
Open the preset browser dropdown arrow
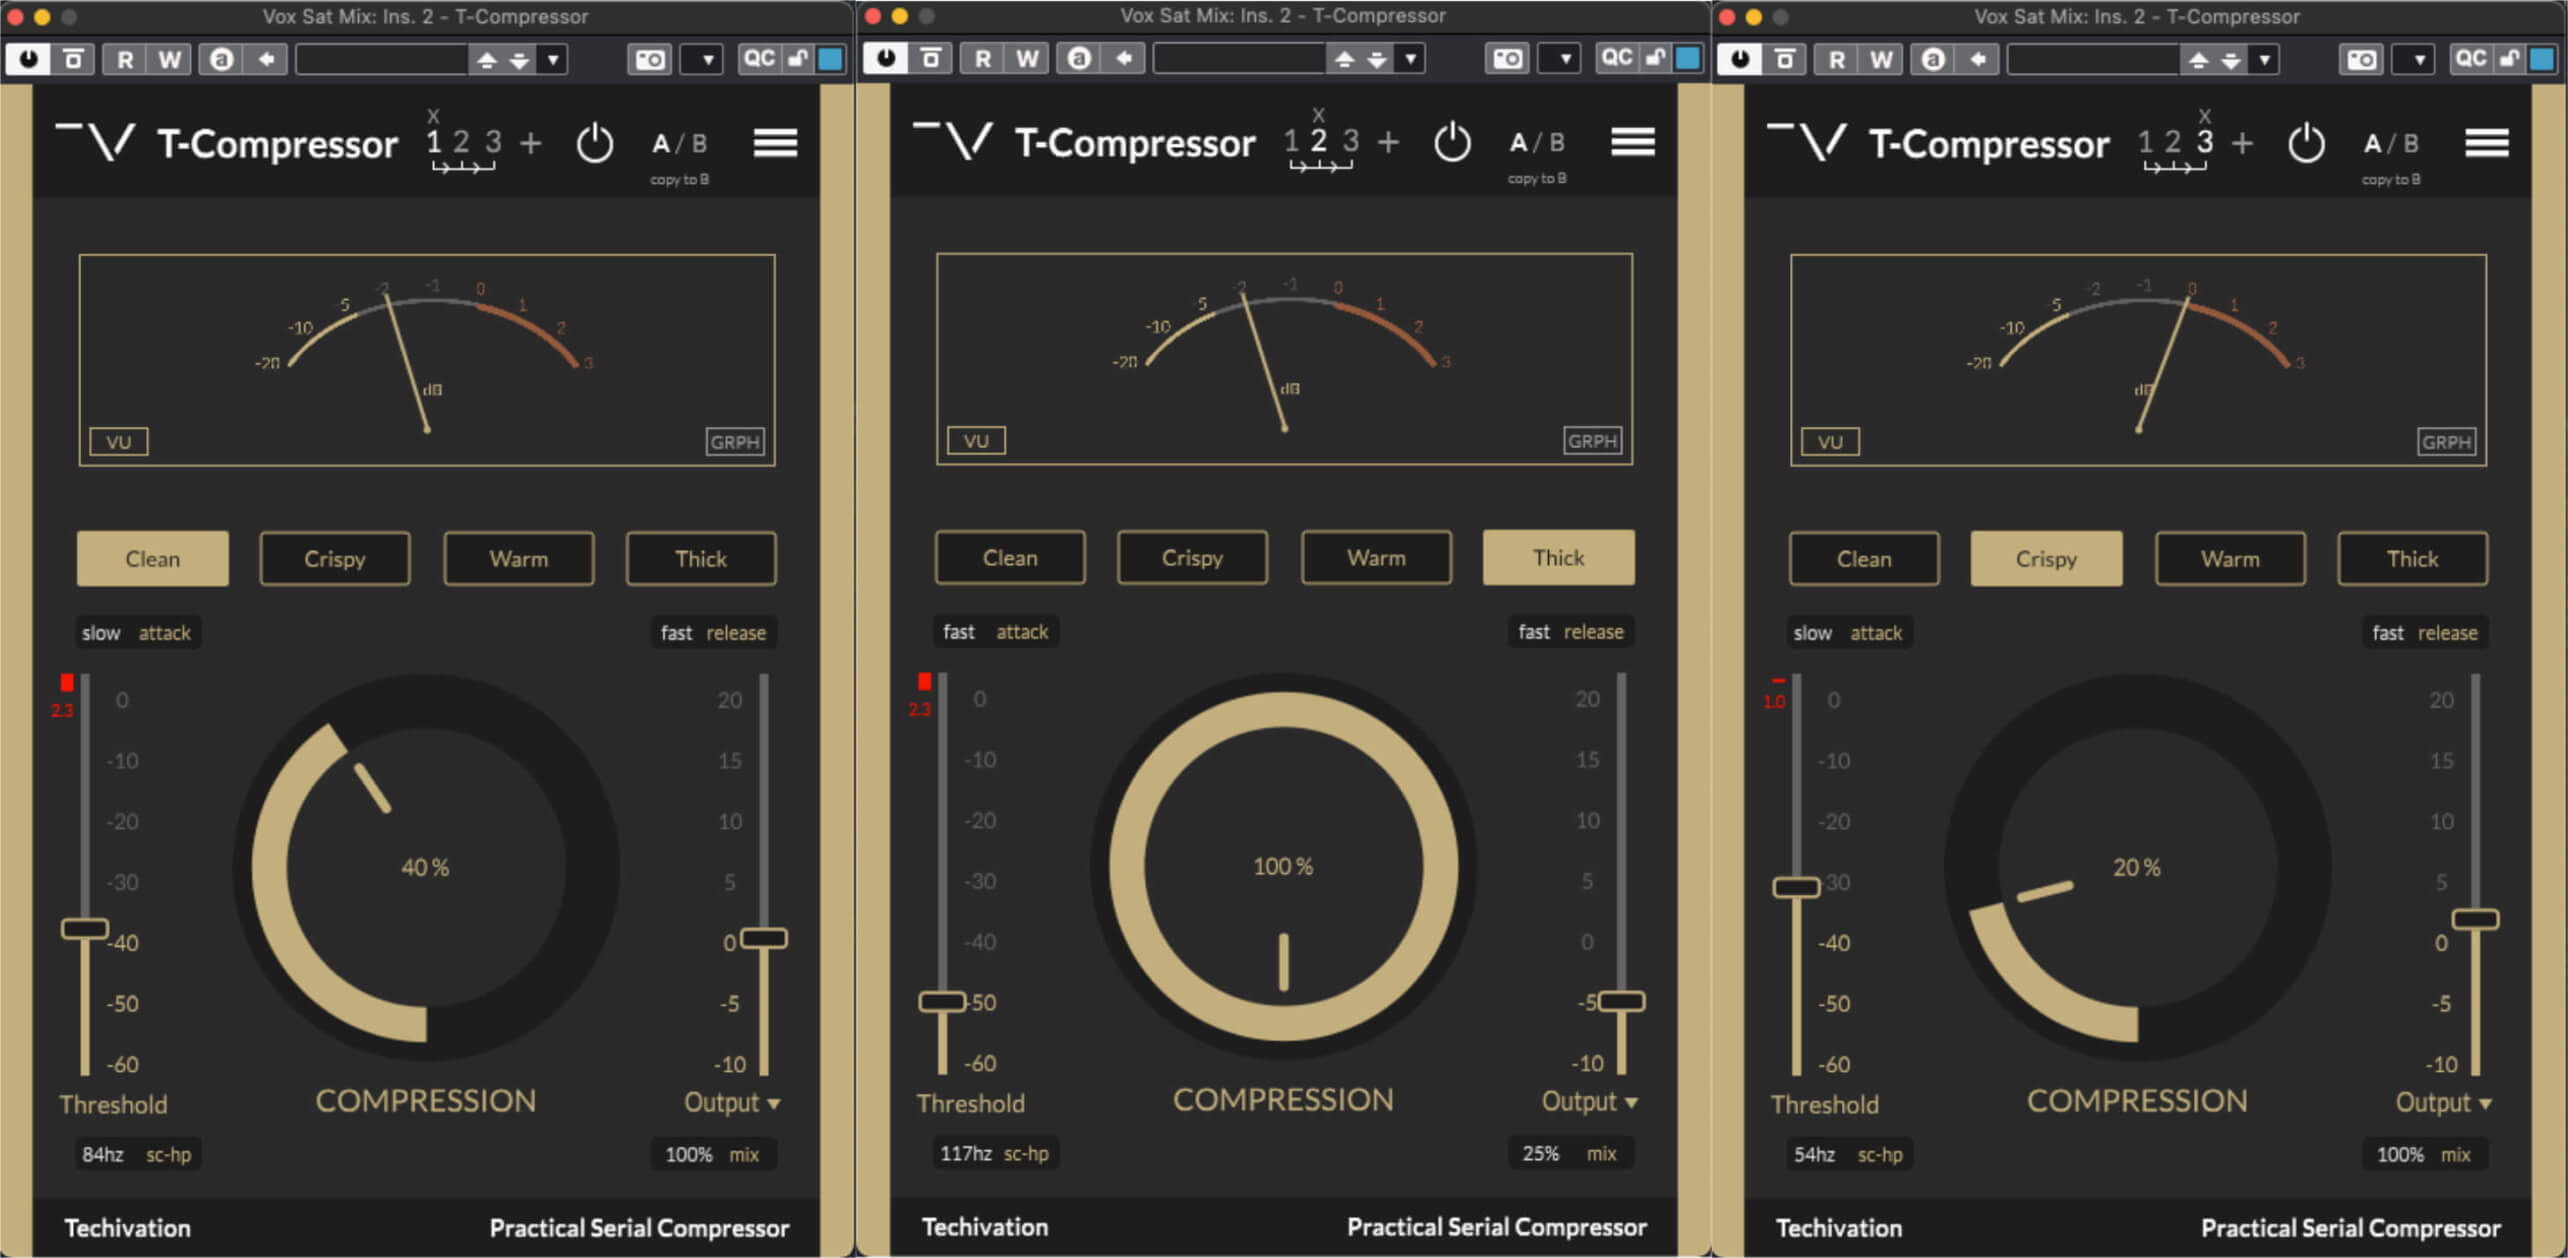[553, 59]
